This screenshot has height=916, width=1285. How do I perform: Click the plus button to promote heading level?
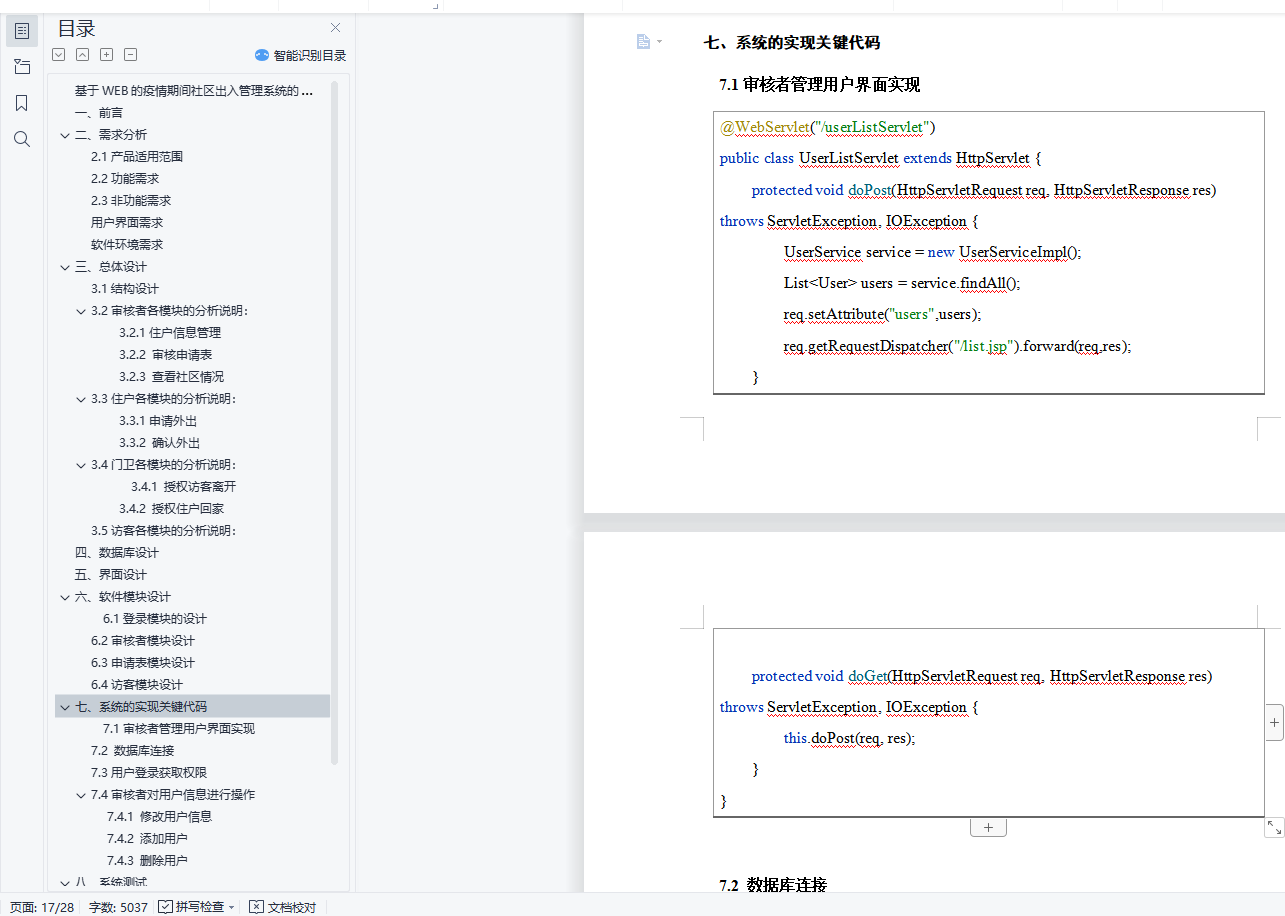tap(107, 55)
